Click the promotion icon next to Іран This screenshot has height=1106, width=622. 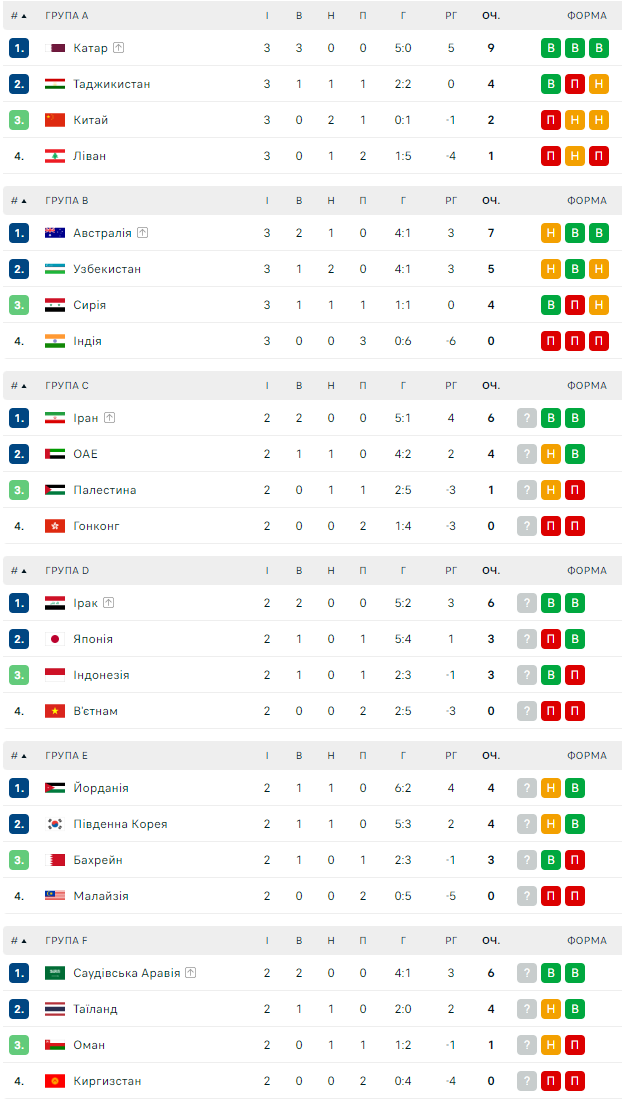(x=109, y=418)
